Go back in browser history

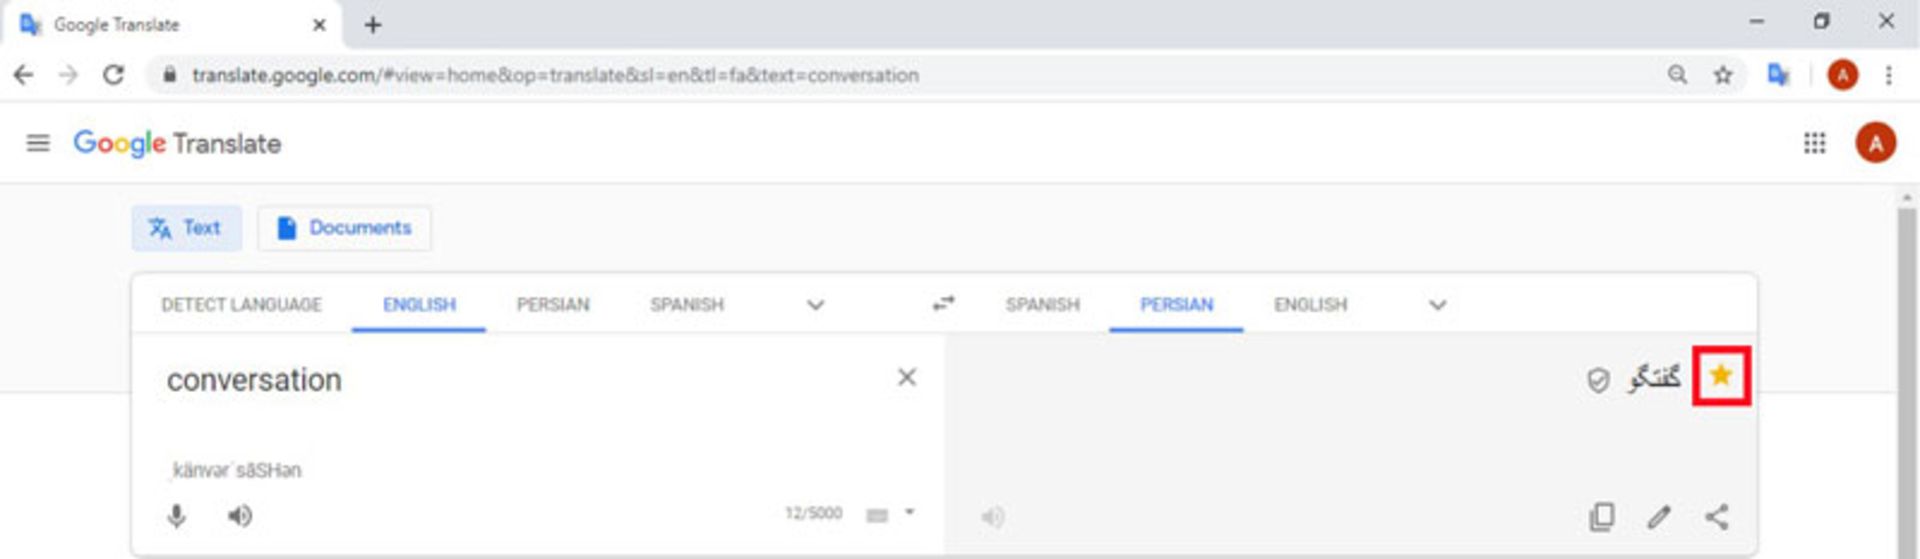[x=23, y=75]
